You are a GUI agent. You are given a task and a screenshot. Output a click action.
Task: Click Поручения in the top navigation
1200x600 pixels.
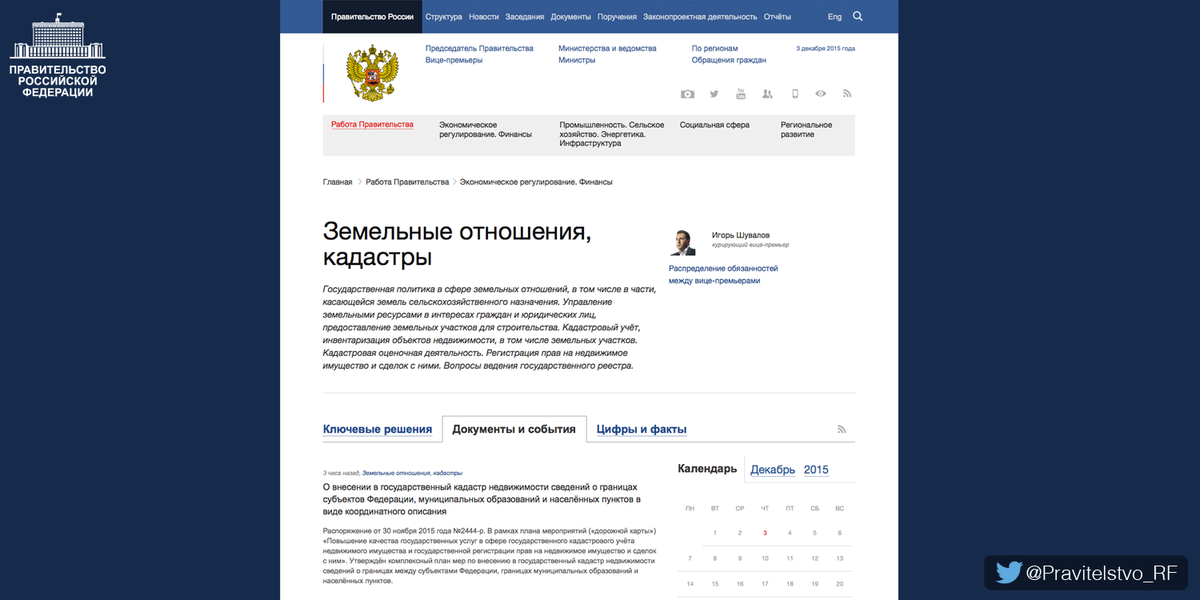[x=617, y=17]
